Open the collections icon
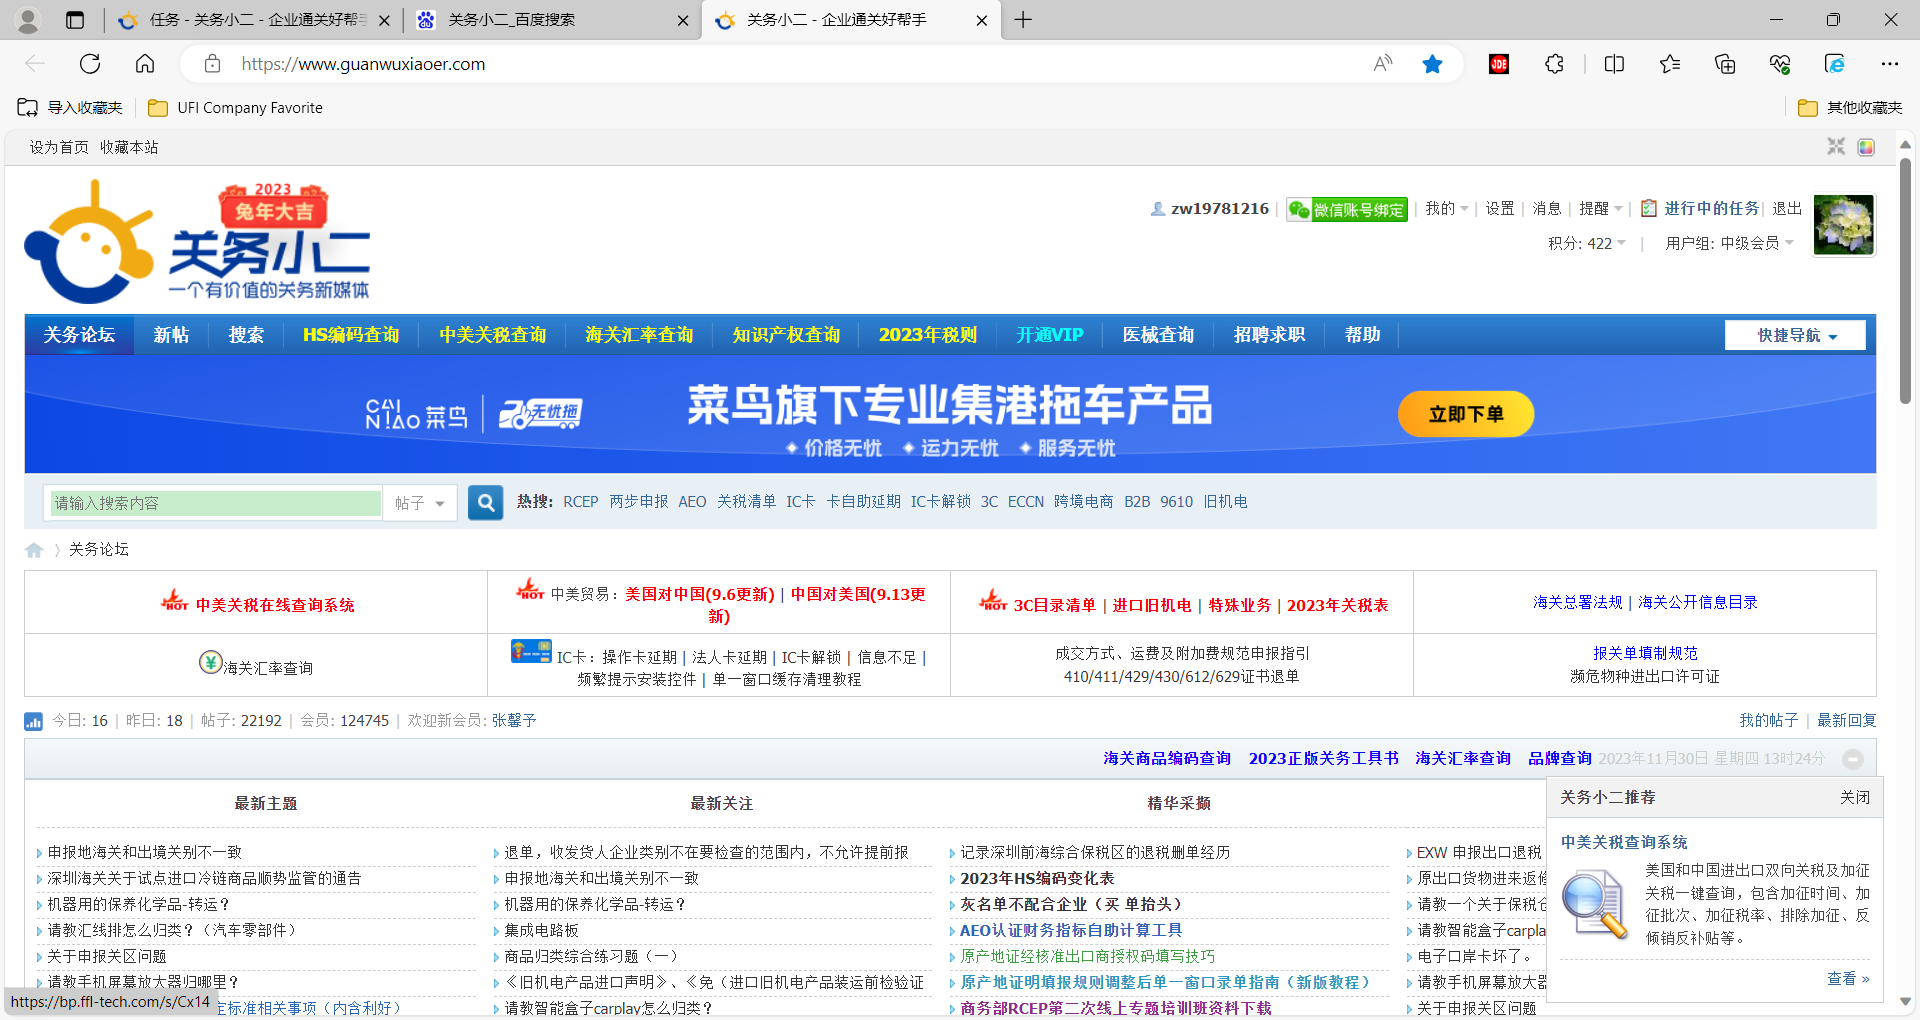This screenshot has width=1920, height=1020. 1724,64
